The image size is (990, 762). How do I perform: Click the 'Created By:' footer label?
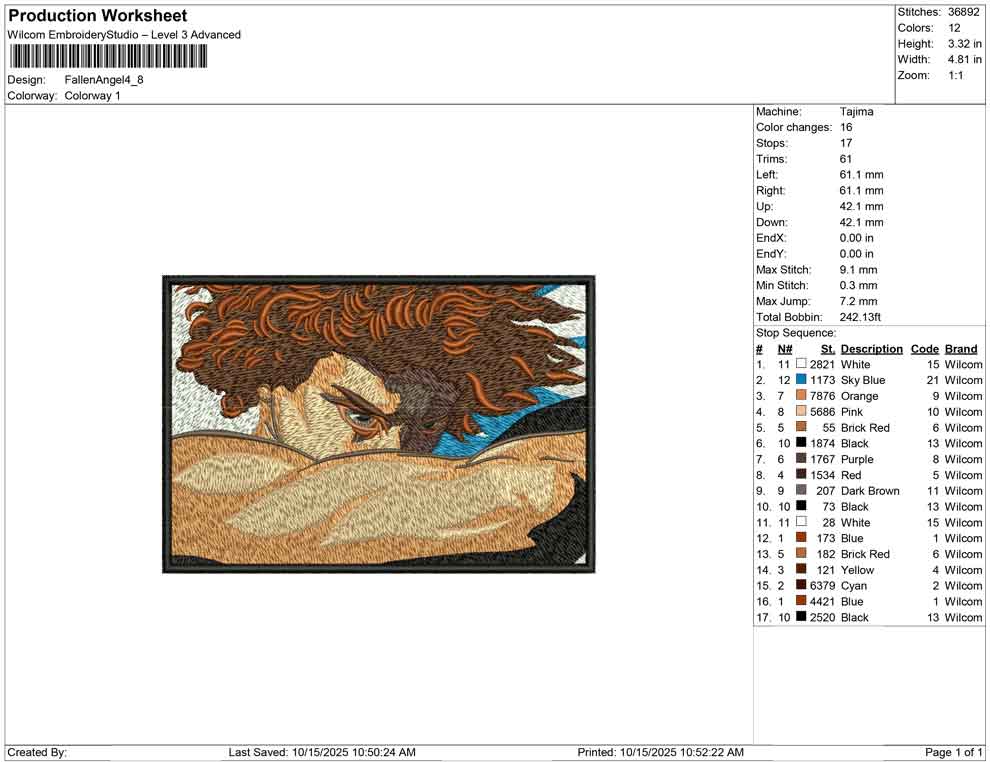click(37, 752)
